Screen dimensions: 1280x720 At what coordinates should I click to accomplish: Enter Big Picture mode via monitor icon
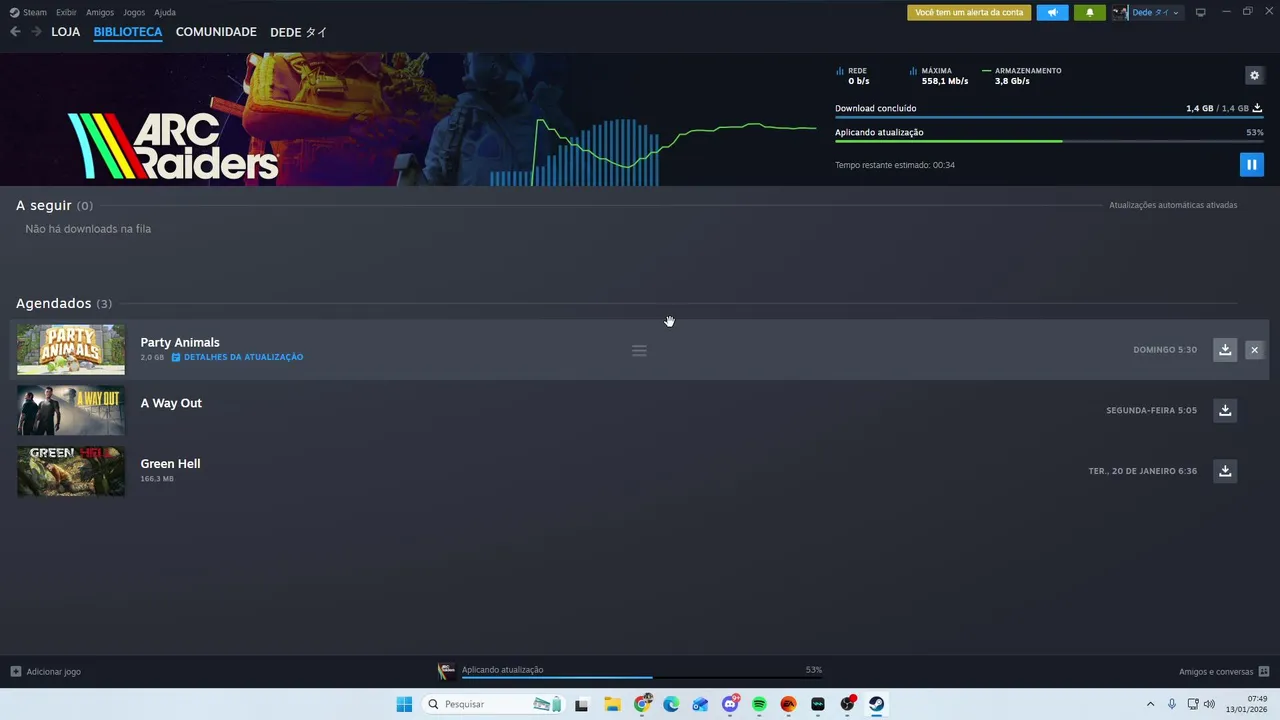point(1201,12)
